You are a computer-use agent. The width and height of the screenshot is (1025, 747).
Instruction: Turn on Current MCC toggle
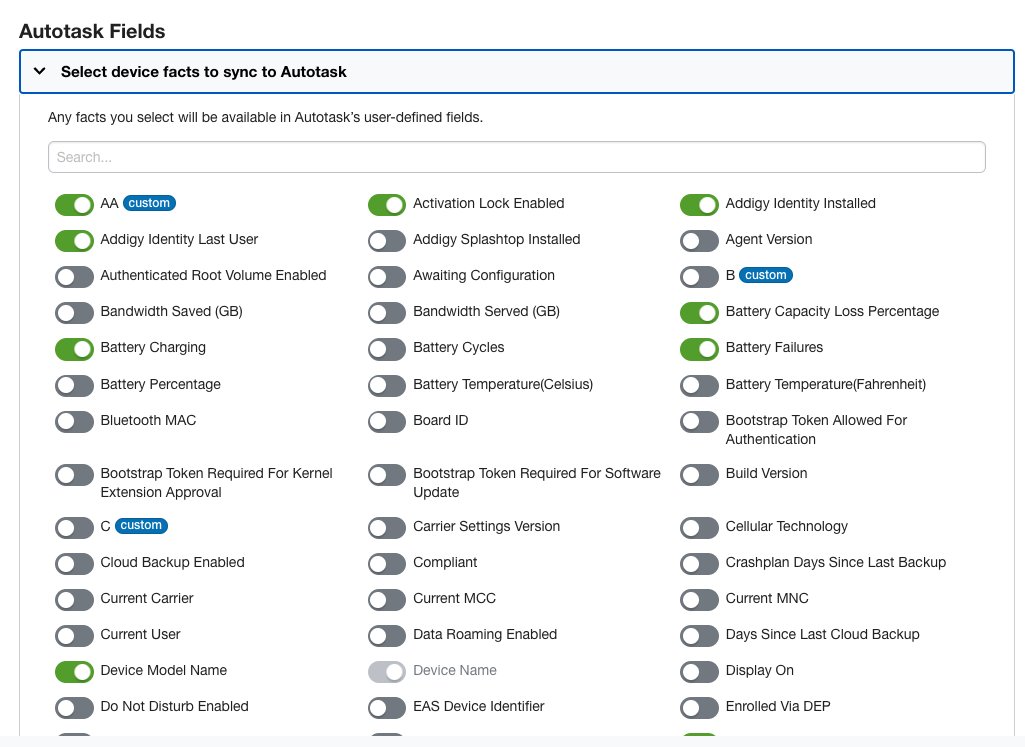coord(387,599)
